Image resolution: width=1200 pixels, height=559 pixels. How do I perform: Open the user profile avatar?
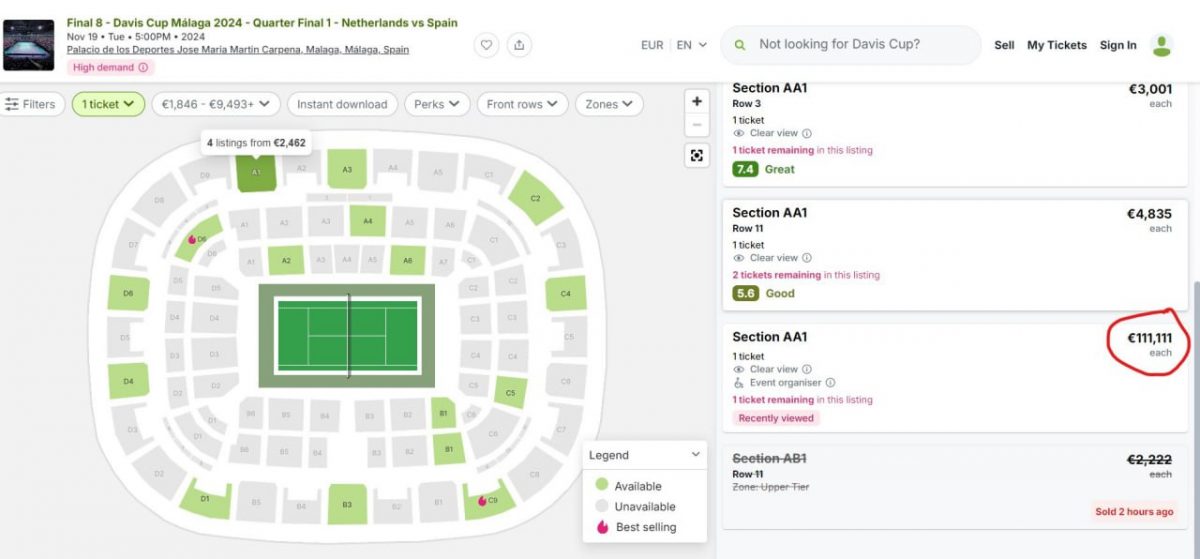pyautogui.click(x=1161, y=45)
